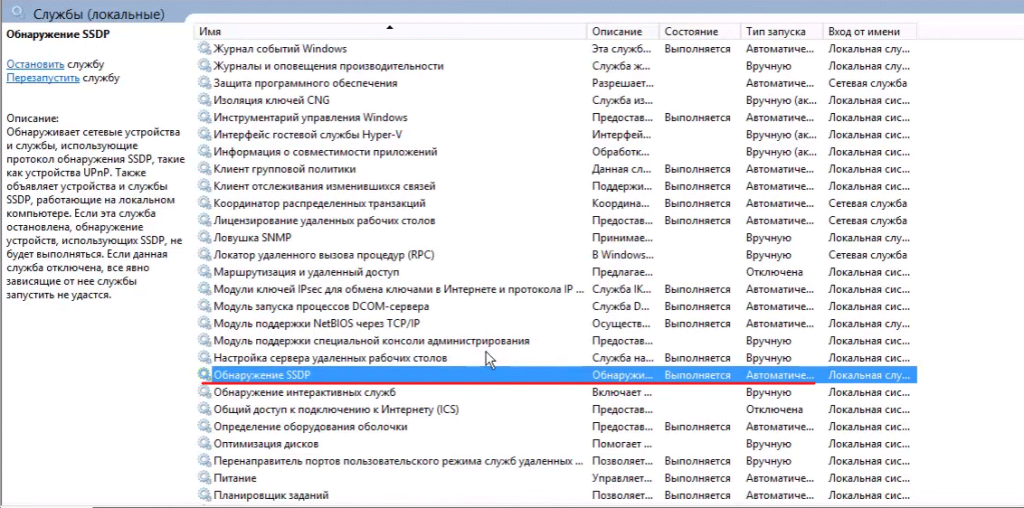This screenshot has width=1024, height=508.
Task: Click gear icon of Ловушка SNMP
Action: tap(204, 238)
